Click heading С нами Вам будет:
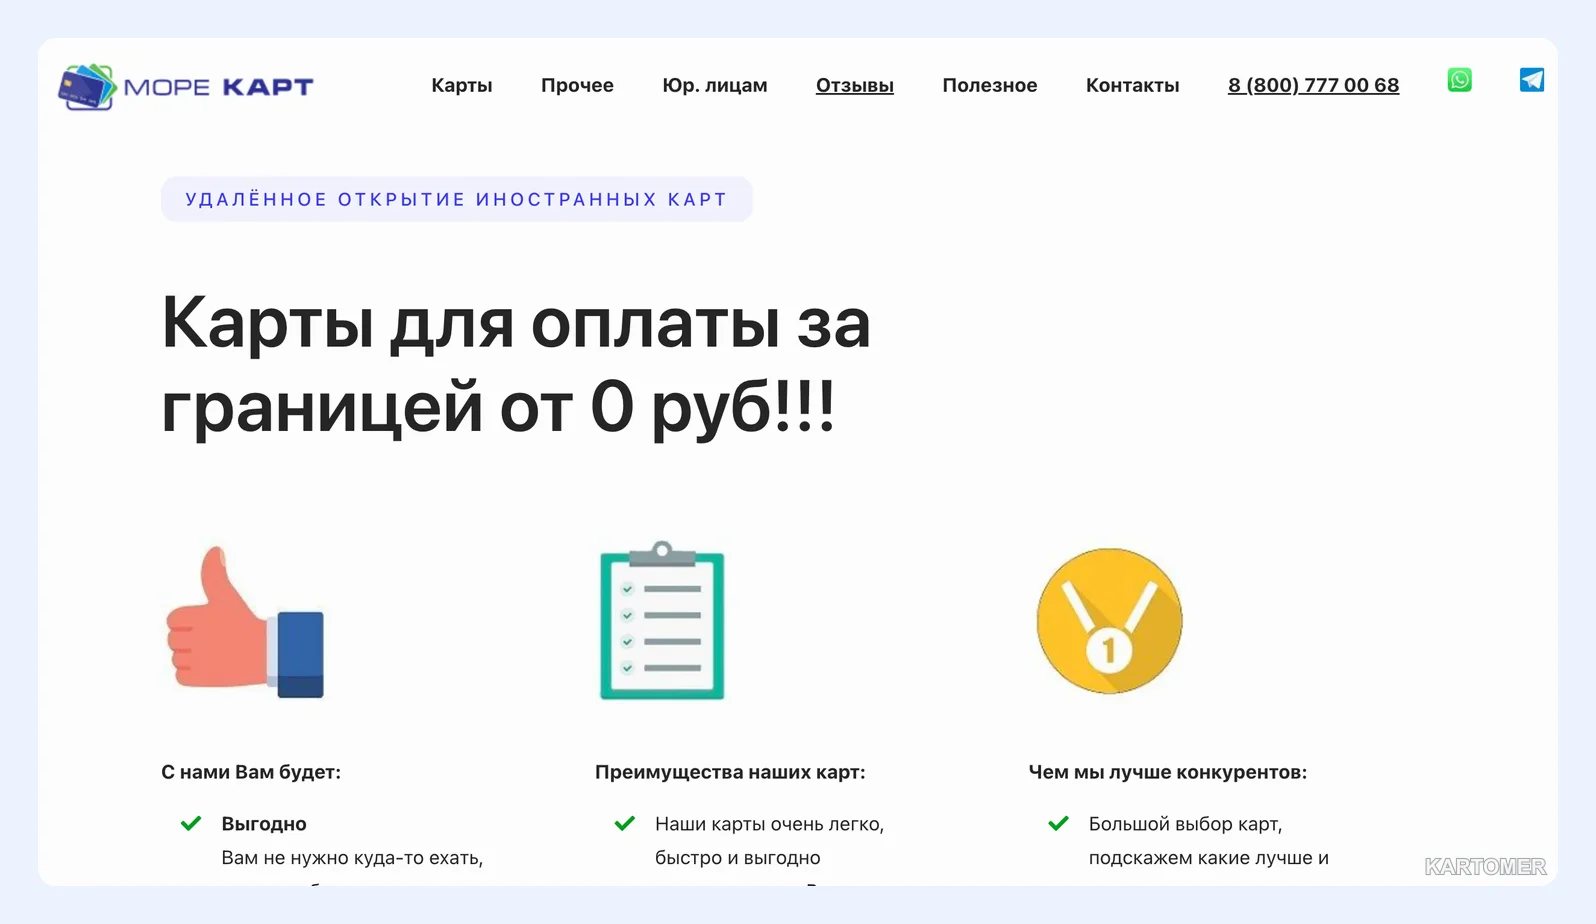 [251, 772]
